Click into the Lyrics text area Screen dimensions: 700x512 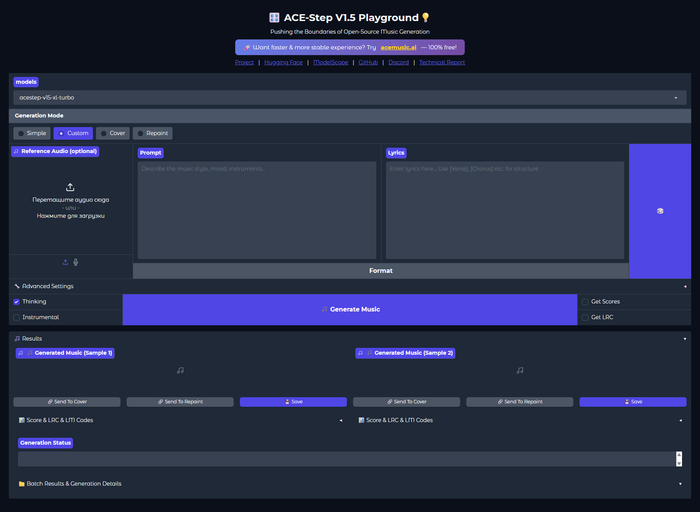[x=505, y=210]
